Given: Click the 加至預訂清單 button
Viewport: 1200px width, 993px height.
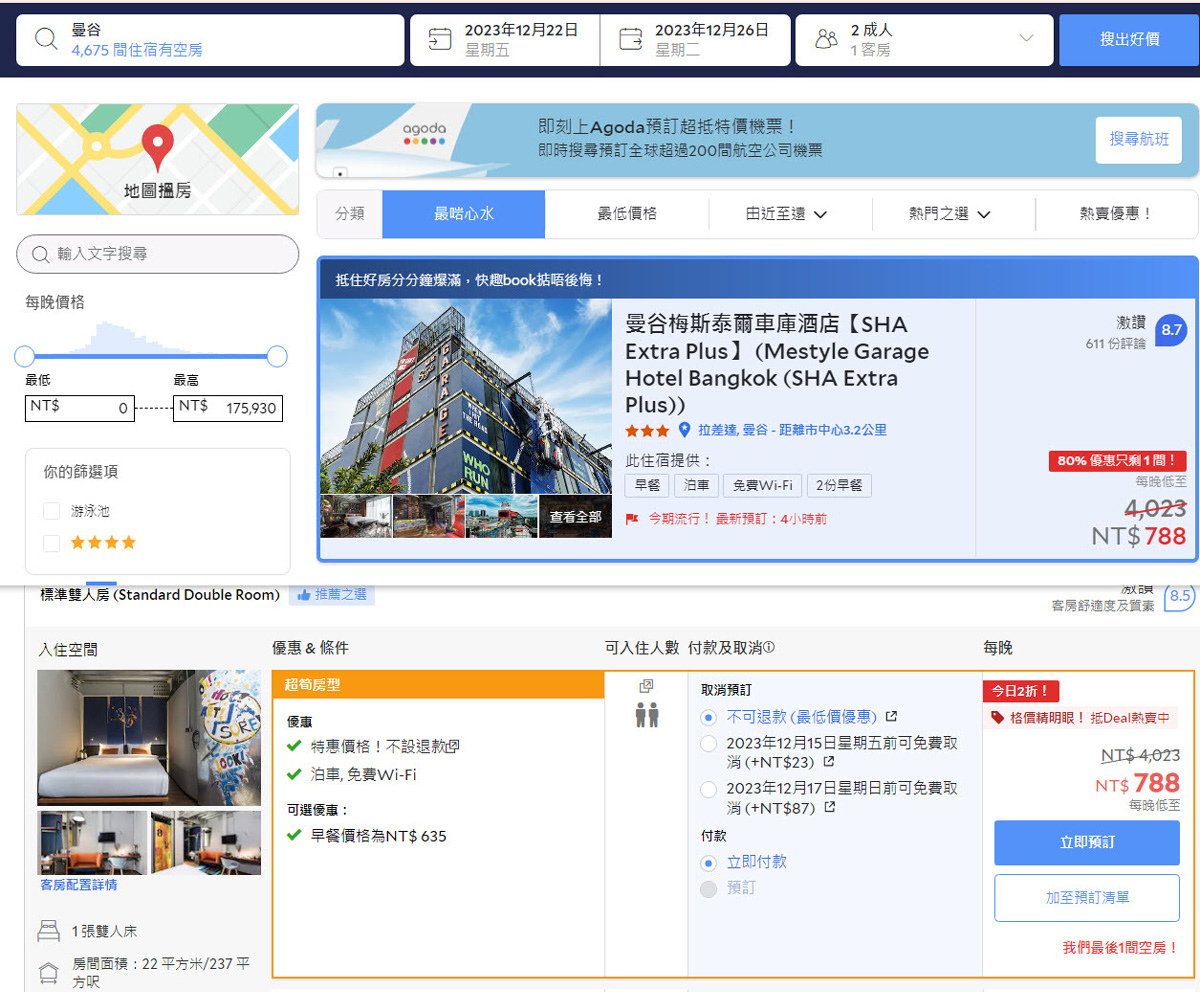Looking at the screenshot, I should coord(1087,898).
